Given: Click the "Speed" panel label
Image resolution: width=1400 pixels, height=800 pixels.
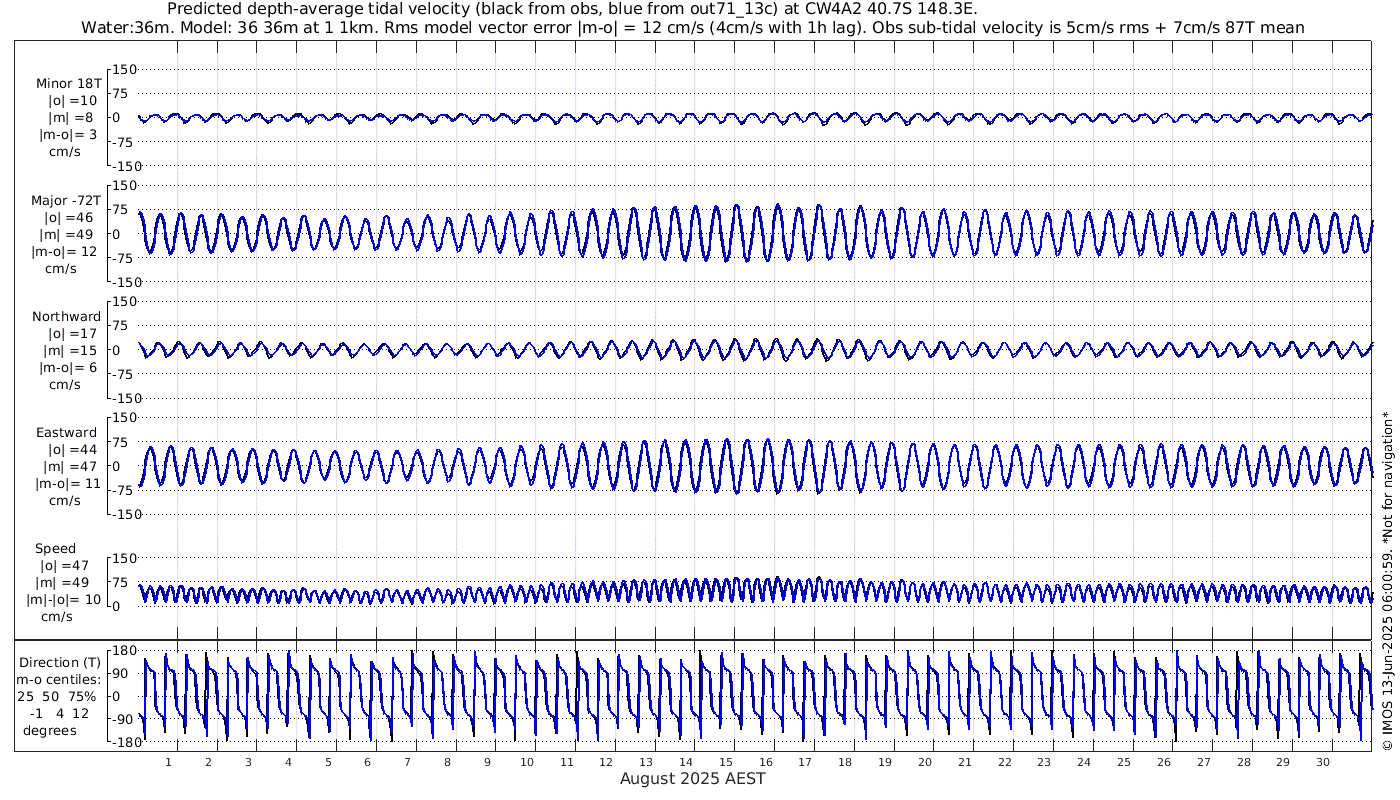Looking at the screenshot, I should click(55, 549).
